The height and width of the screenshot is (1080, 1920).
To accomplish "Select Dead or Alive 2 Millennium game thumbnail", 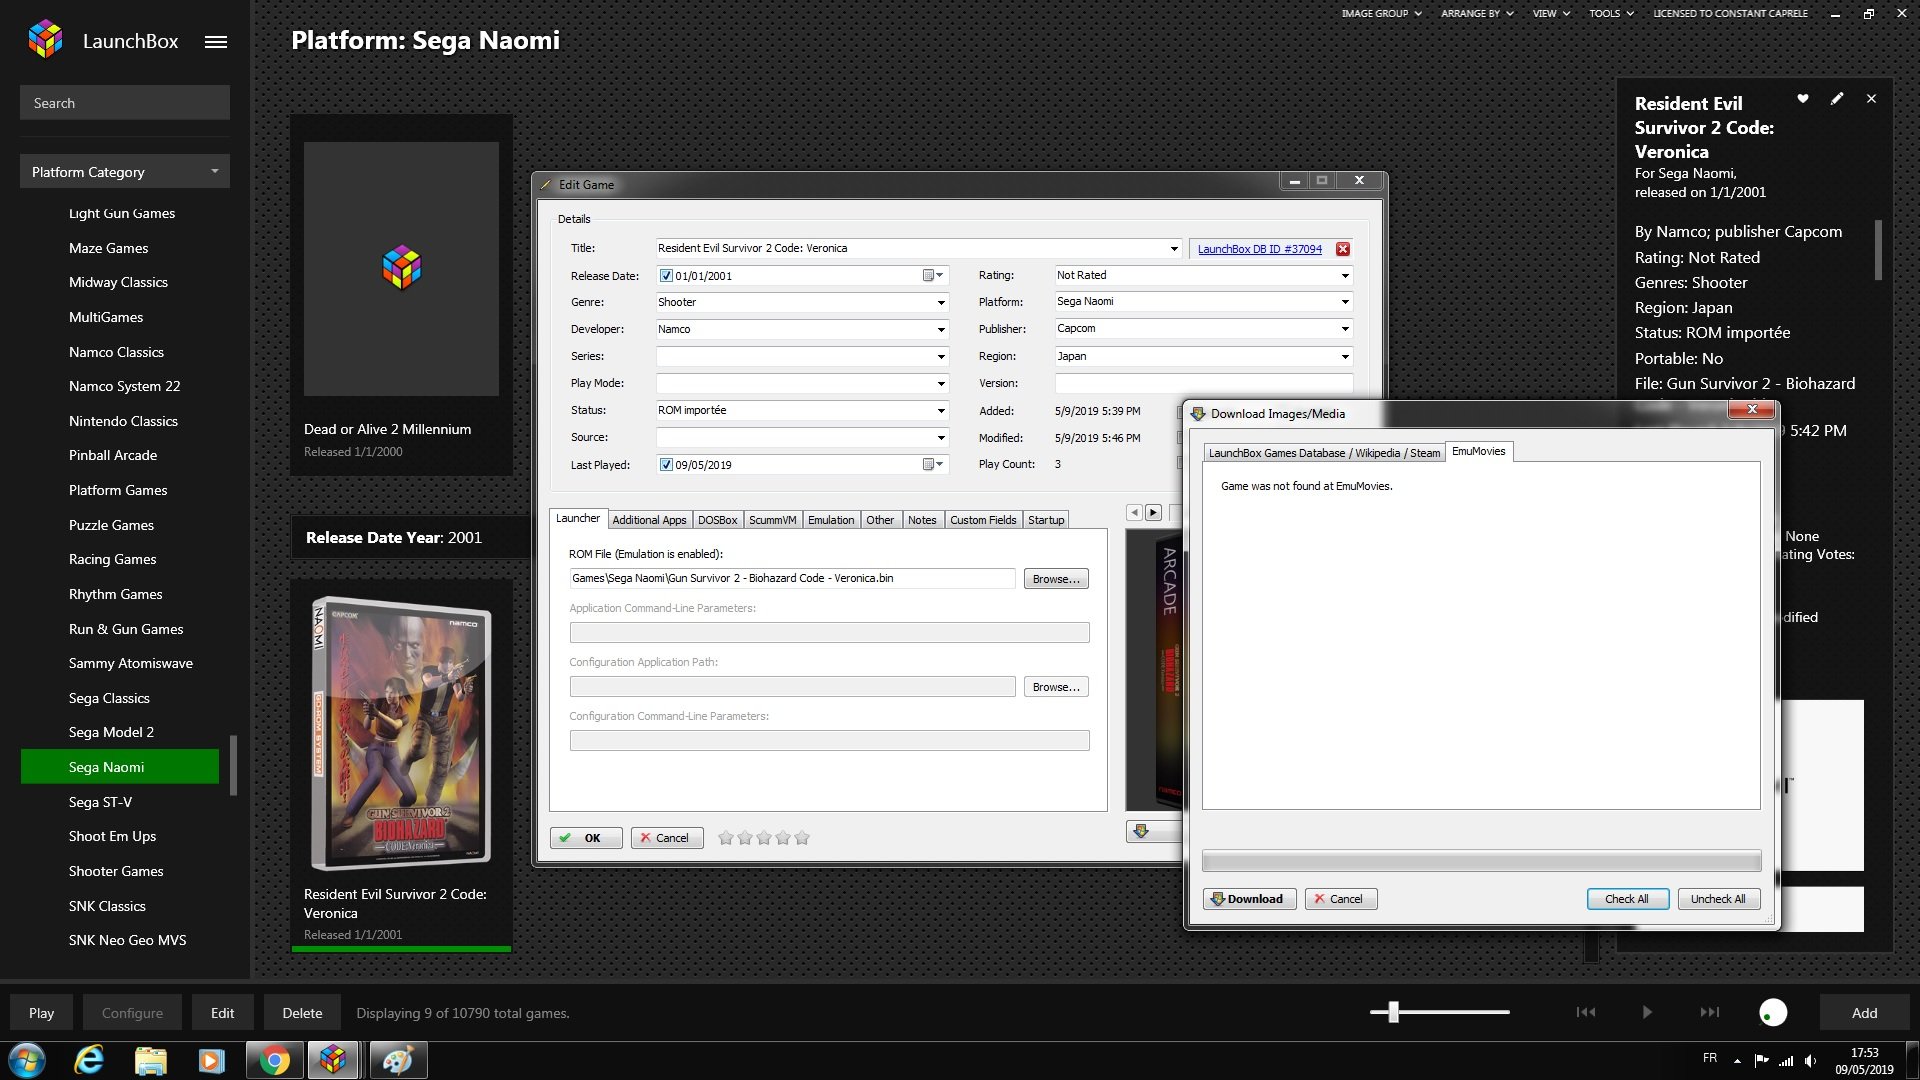I will (401, 269).
